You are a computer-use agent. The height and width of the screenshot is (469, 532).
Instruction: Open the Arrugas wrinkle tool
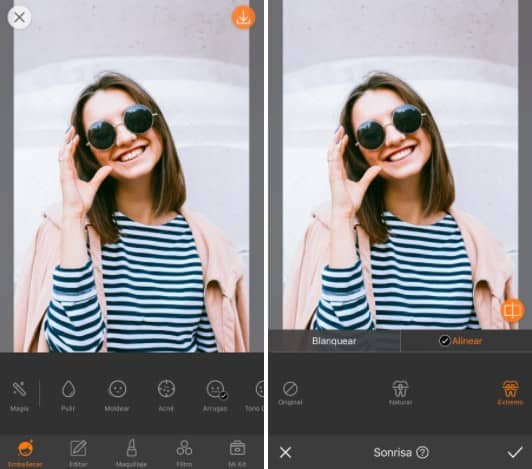pos(215,395)
